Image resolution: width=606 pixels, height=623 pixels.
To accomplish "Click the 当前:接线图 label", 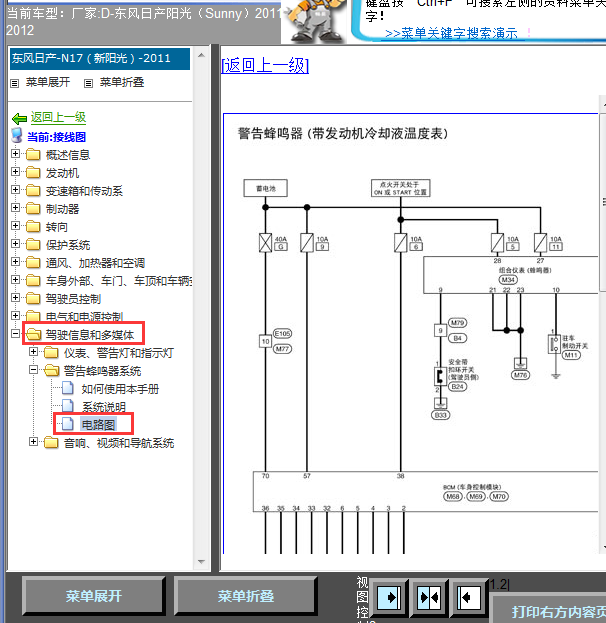I will coord(56,137).
